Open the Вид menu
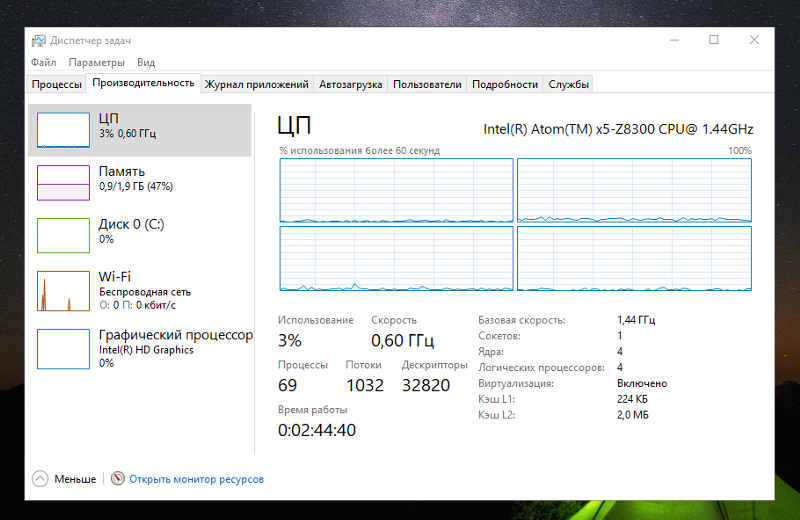 tap(146, 62)
